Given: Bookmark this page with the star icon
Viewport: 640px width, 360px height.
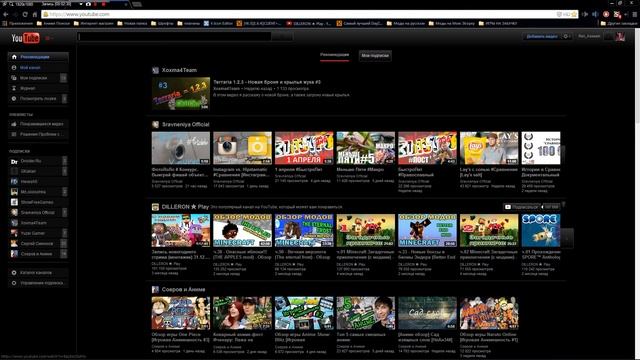Looking at the screenshot, I should [x=574, y=14].
